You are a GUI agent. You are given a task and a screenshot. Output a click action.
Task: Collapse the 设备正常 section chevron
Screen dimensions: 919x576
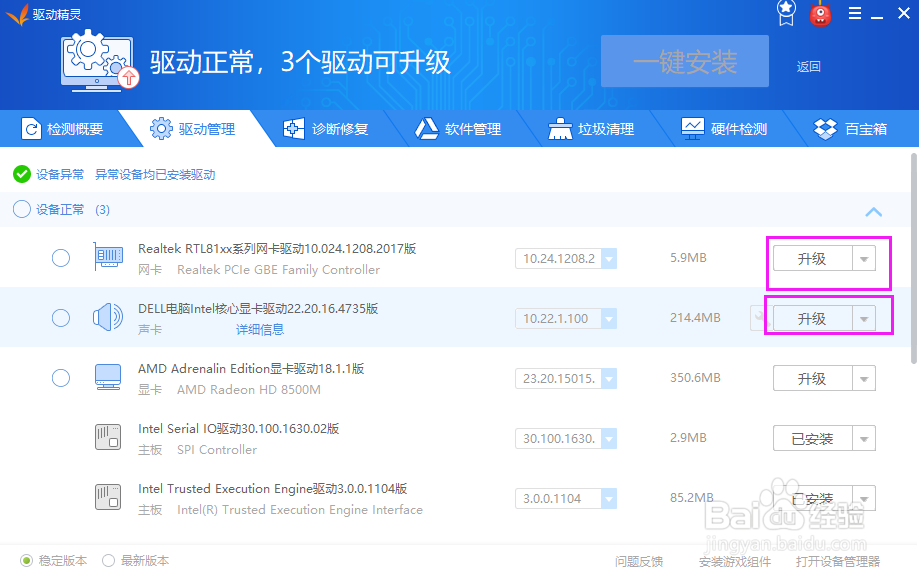click(873, 212)
